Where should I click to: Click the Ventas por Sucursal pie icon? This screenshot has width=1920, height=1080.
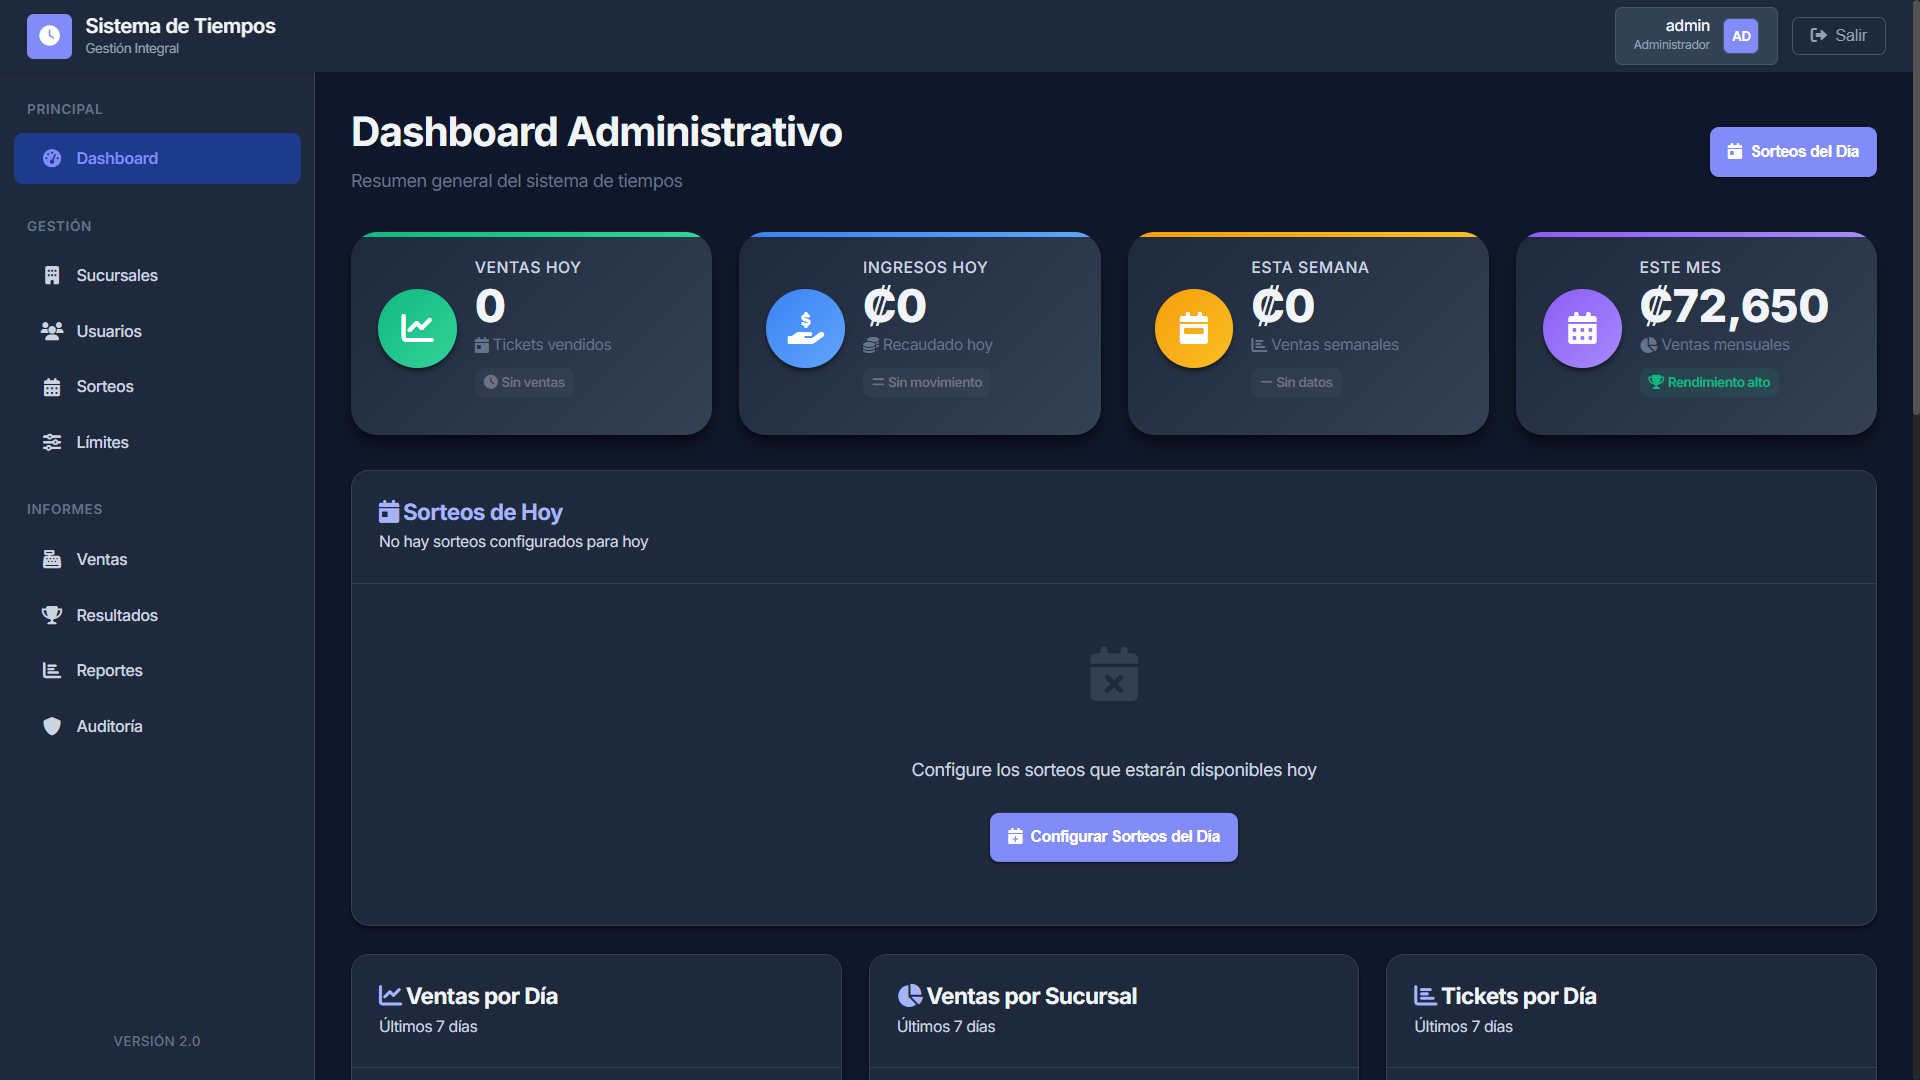pos(909,996)
